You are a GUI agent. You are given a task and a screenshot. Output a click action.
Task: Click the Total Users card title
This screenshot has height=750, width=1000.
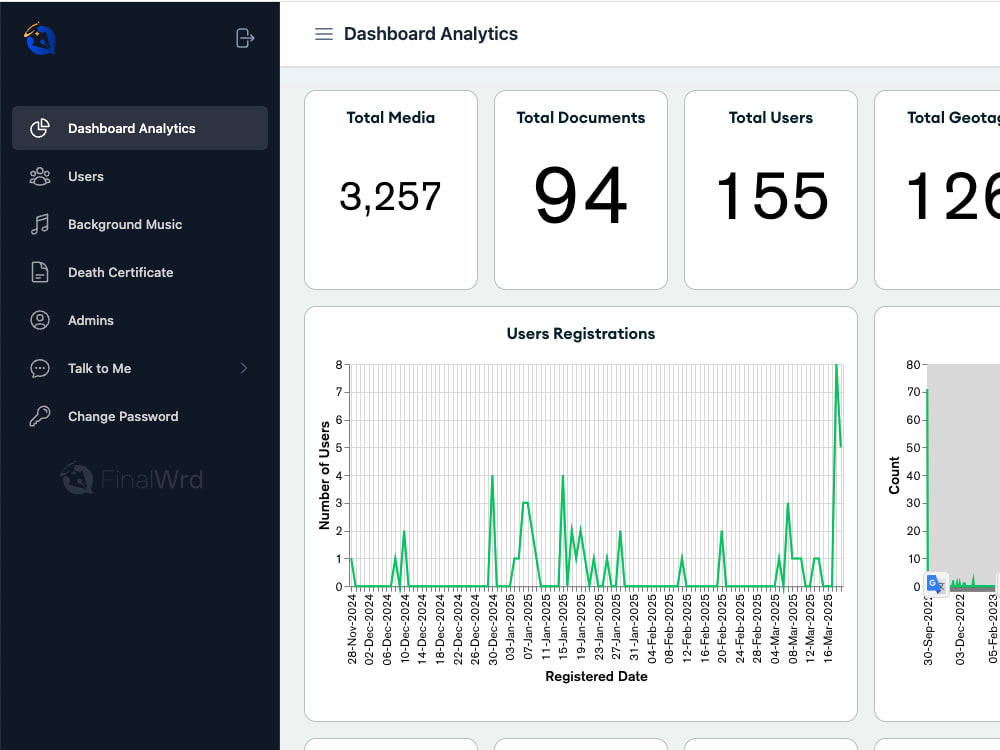click(771, 117)
